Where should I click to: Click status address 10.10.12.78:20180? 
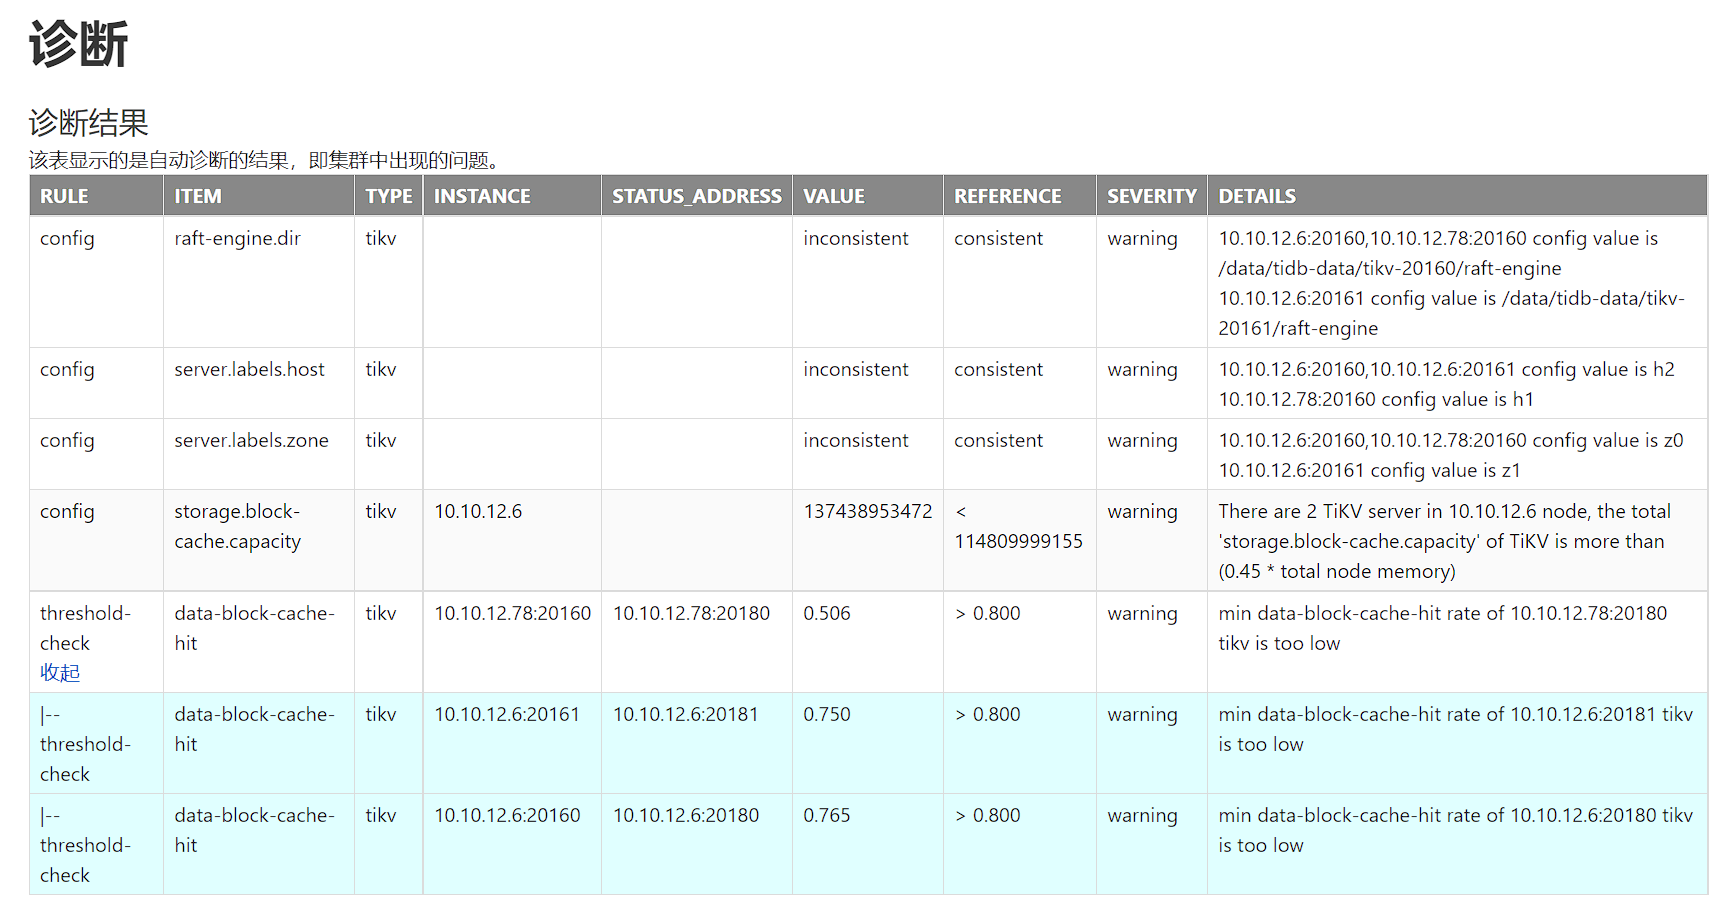point(691,614)
